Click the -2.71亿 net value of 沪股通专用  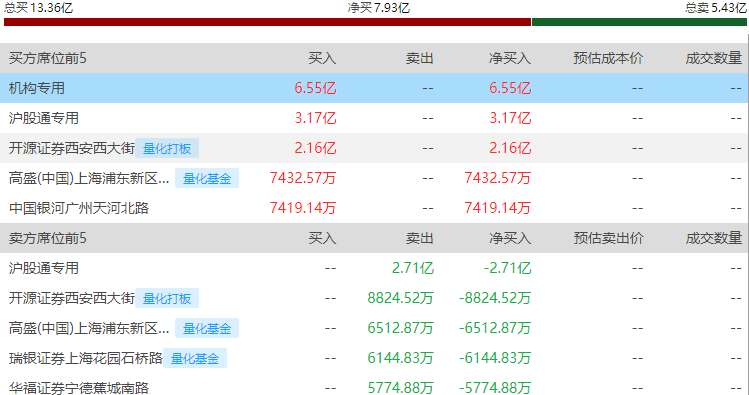pos(507,268)
